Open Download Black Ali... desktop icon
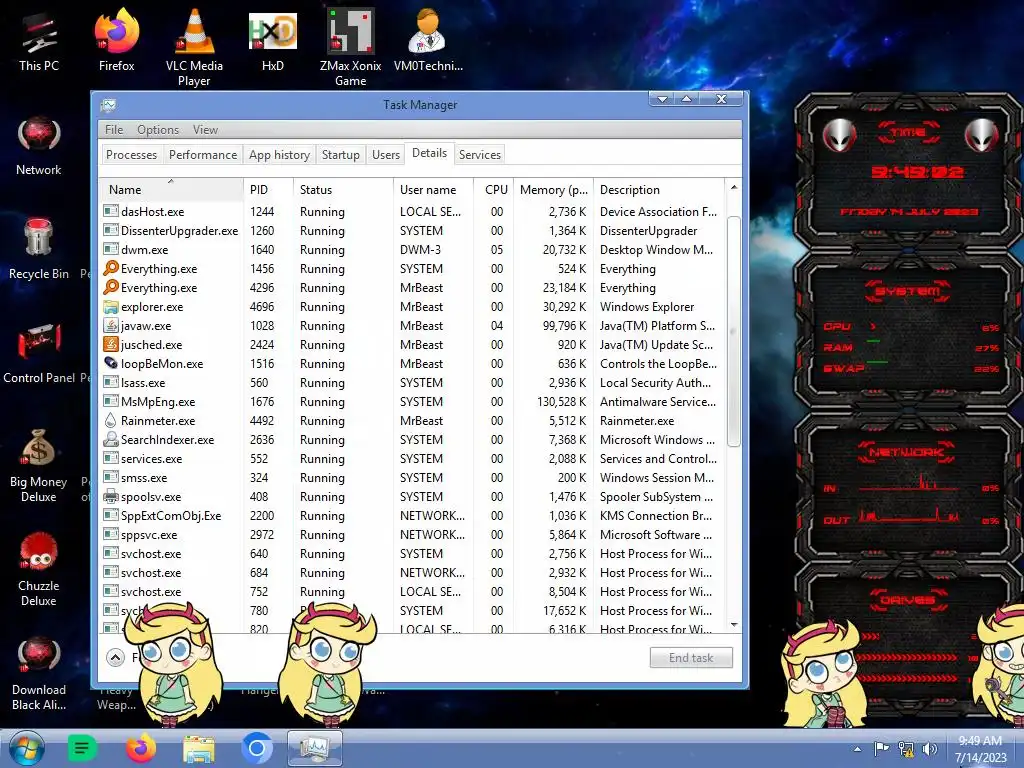 coord(39,674)
